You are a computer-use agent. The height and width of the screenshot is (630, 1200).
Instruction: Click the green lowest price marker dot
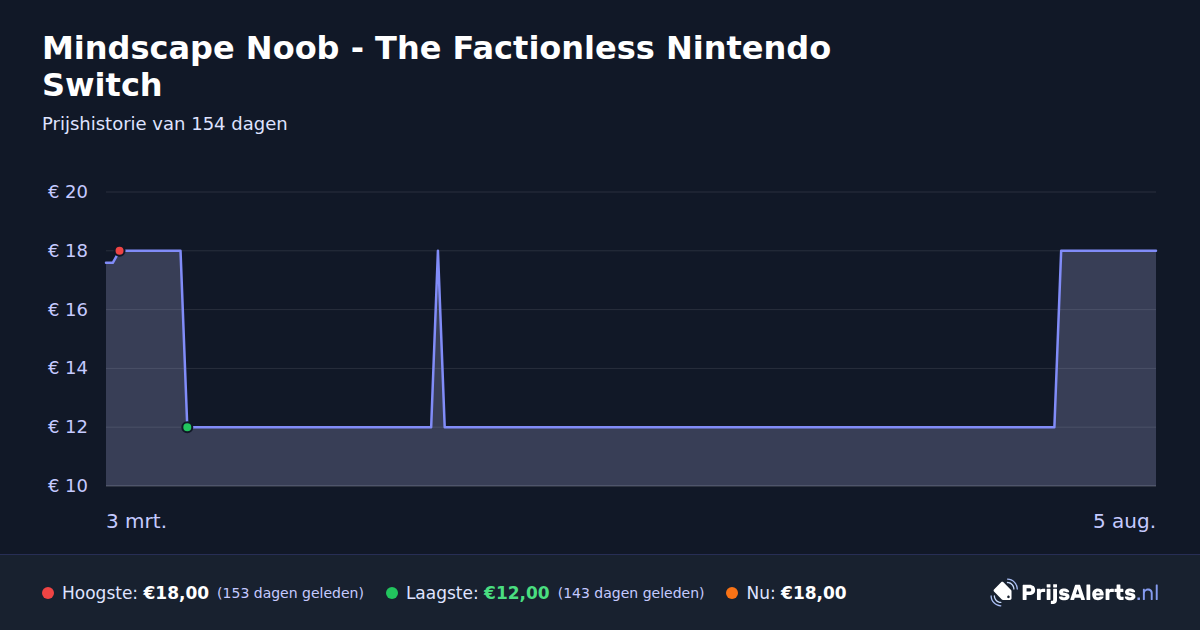[187, 427]
